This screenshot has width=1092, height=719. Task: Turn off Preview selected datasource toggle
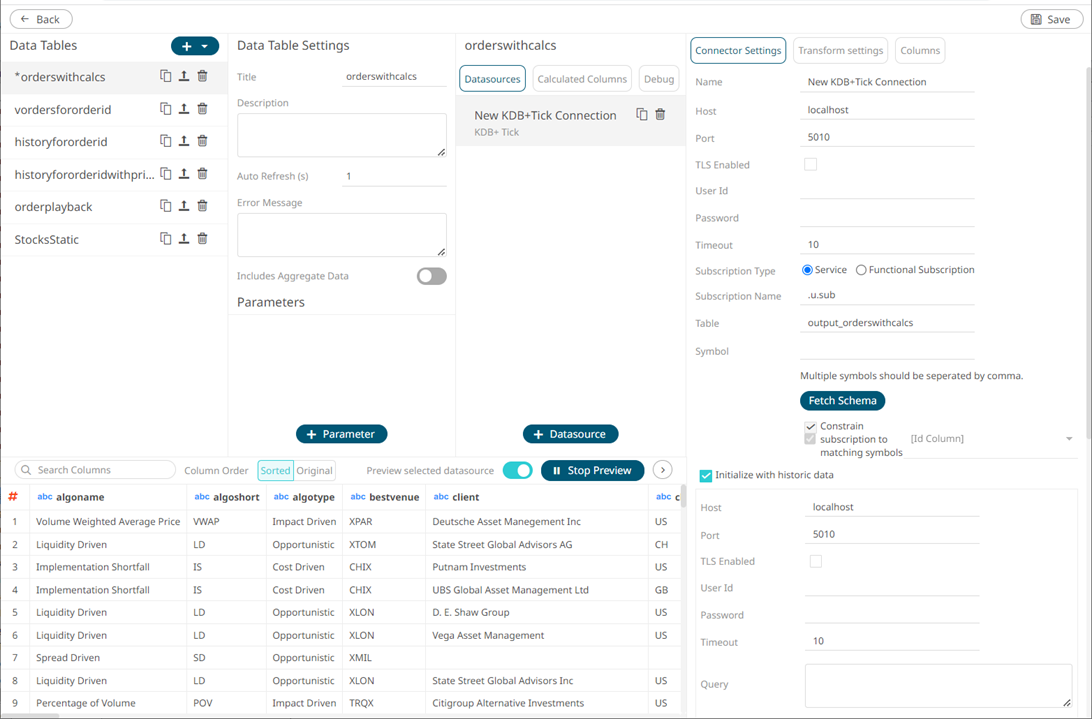point(517,470)
